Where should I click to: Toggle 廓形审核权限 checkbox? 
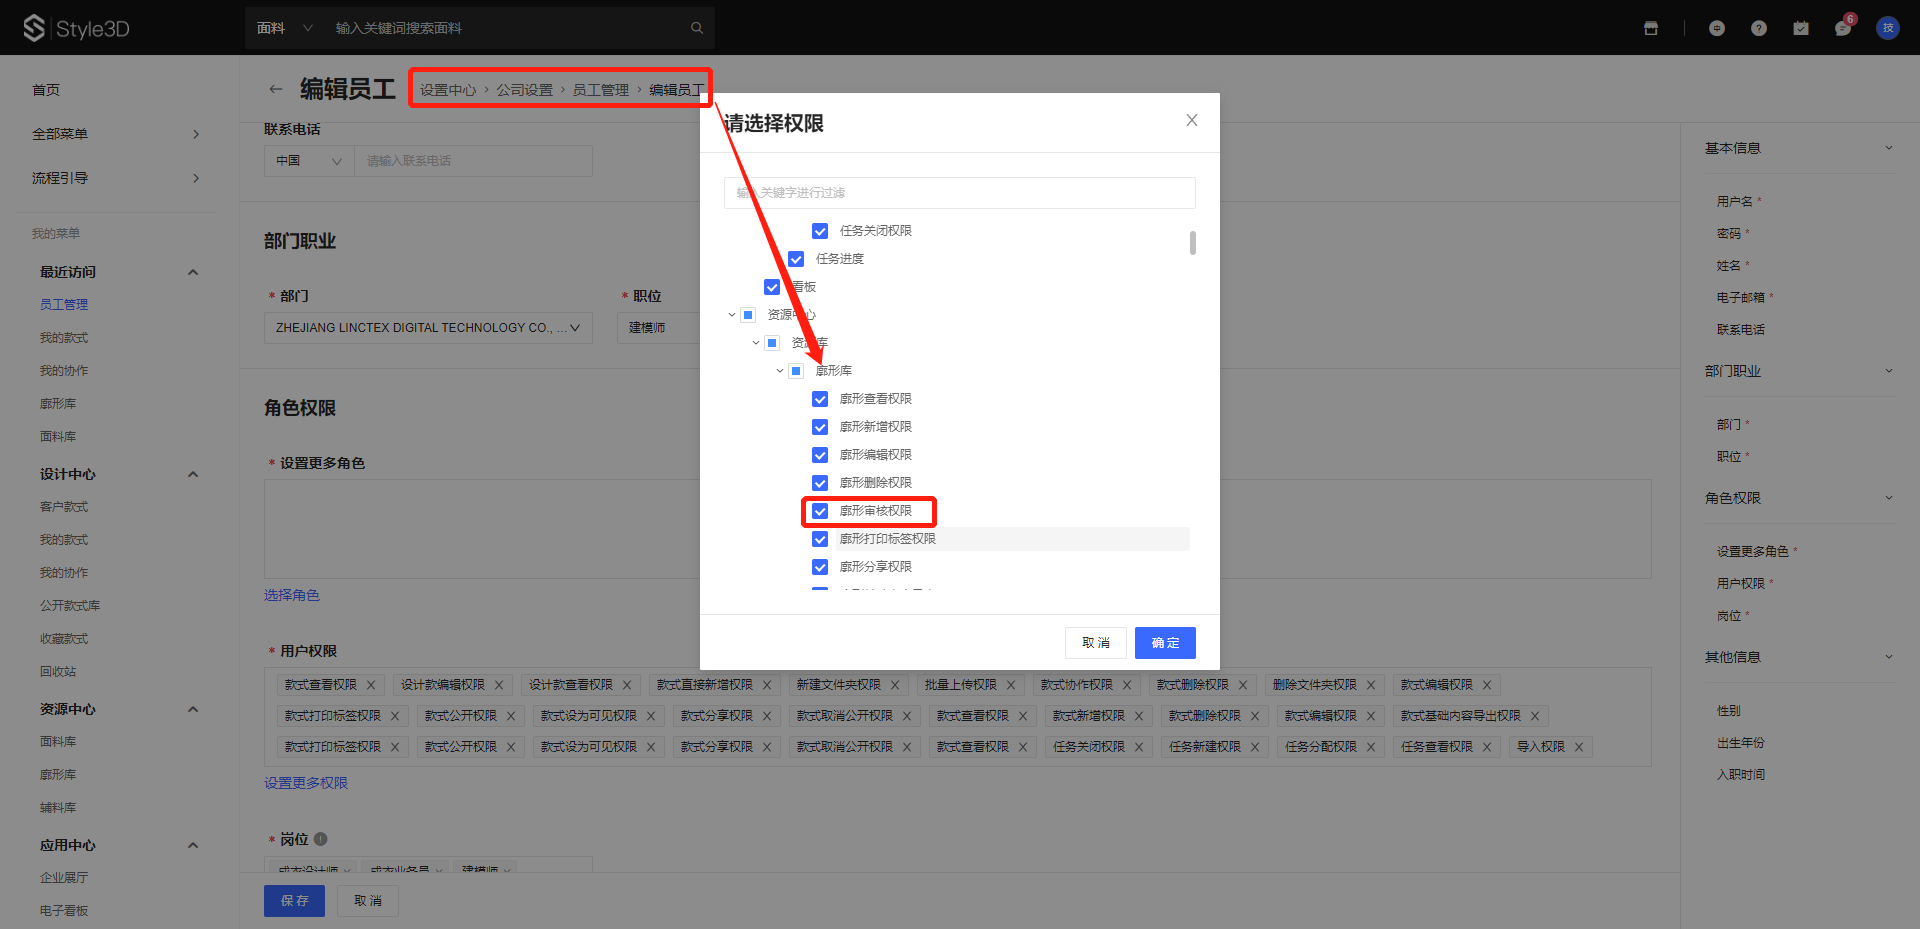[x=820, y=511]
